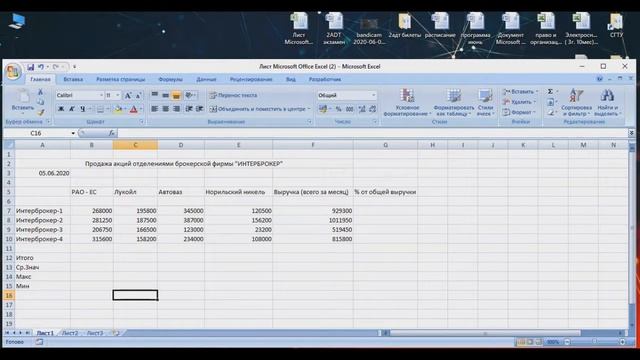Decrease font size with small A
The height and width of the screenshot is (360, 640).
point(138,96)
